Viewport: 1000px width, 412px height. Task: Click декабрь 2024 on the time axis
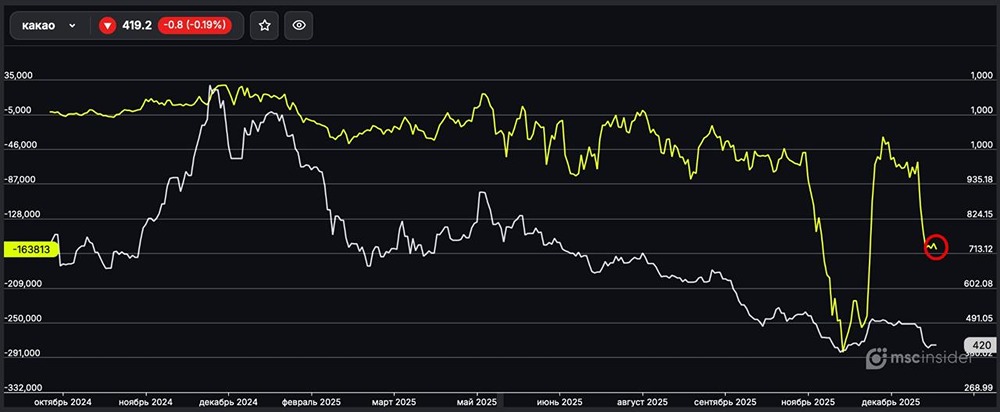pyautogui.click(x=228, y=402)
